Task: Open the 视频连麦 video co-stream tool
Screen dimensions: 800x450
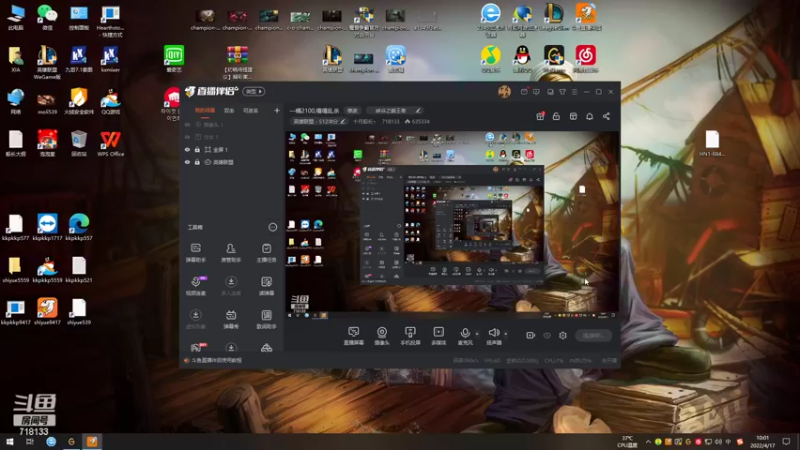Action: [x=196, y=286]
